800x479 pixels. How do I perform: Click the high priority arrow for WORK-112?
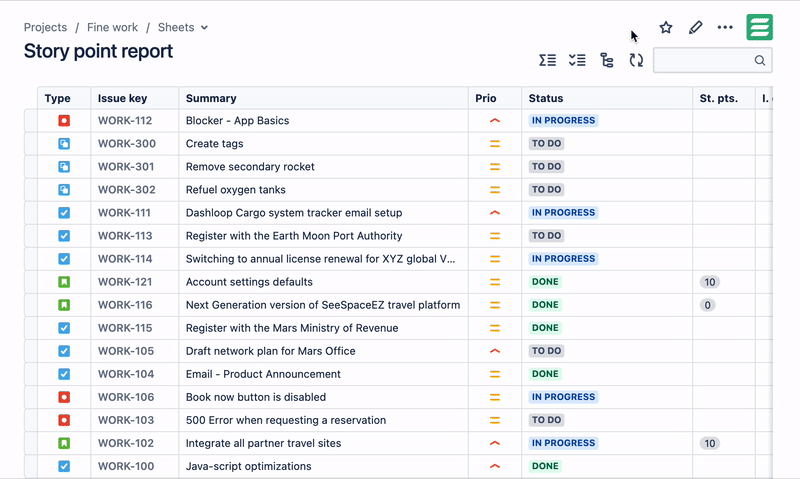pyautogui.click(x=494, y=121)
